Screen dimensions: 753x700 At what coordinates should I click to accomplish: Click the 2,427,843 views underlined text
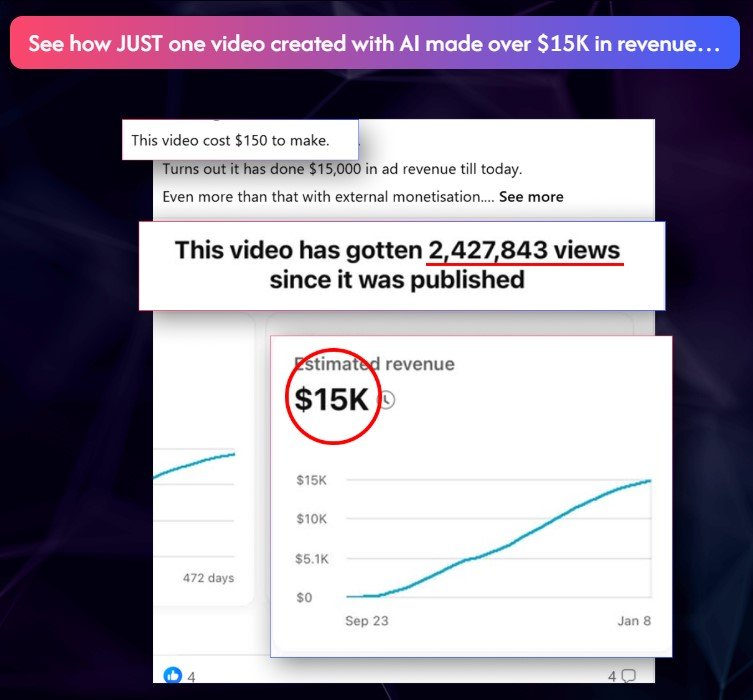[x=524, y=250]
